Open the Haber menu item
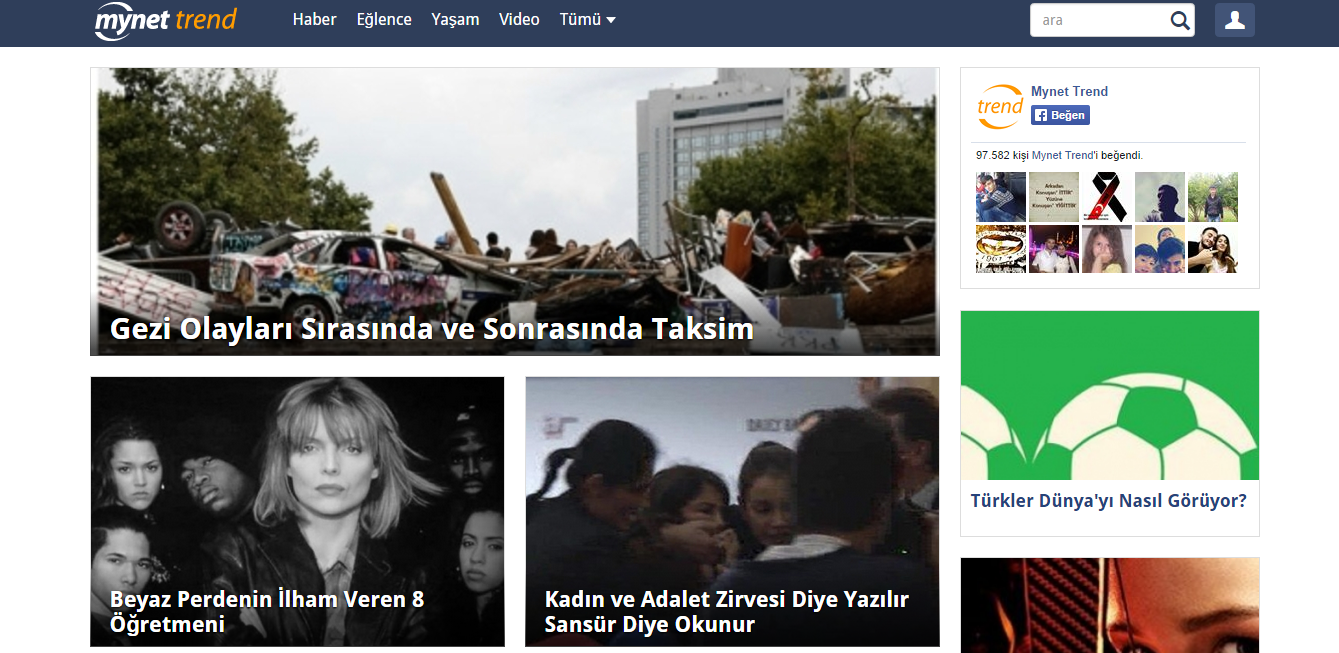 (314, 20)
